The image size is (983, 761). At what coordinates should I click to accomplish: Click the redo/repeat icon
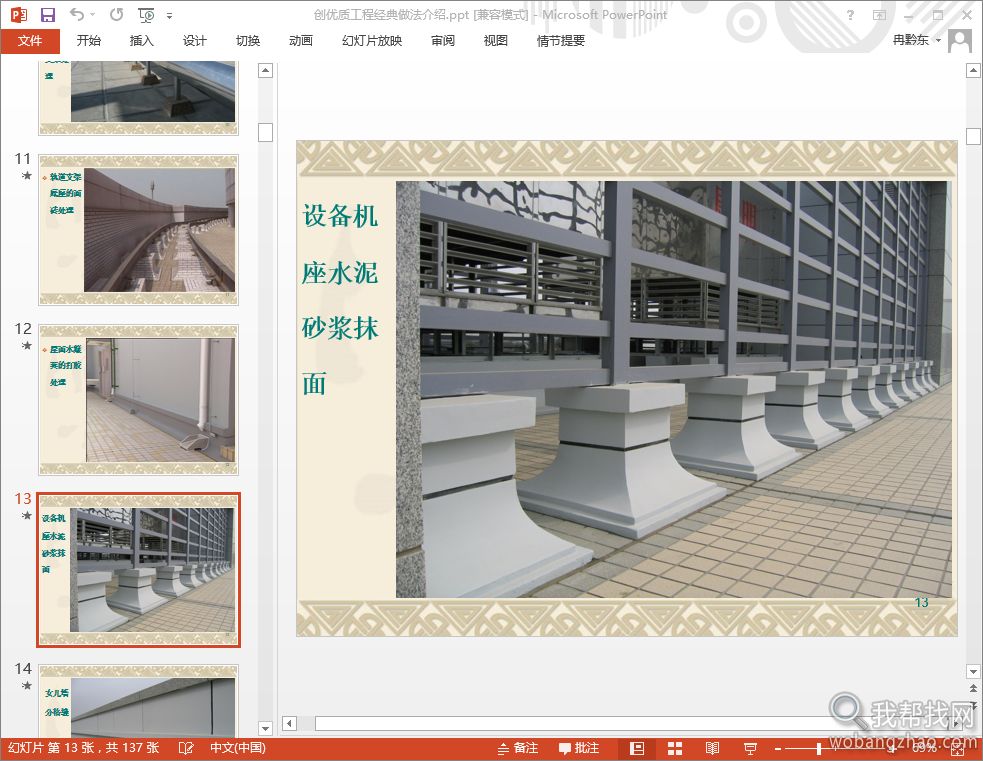click(117, 14)
